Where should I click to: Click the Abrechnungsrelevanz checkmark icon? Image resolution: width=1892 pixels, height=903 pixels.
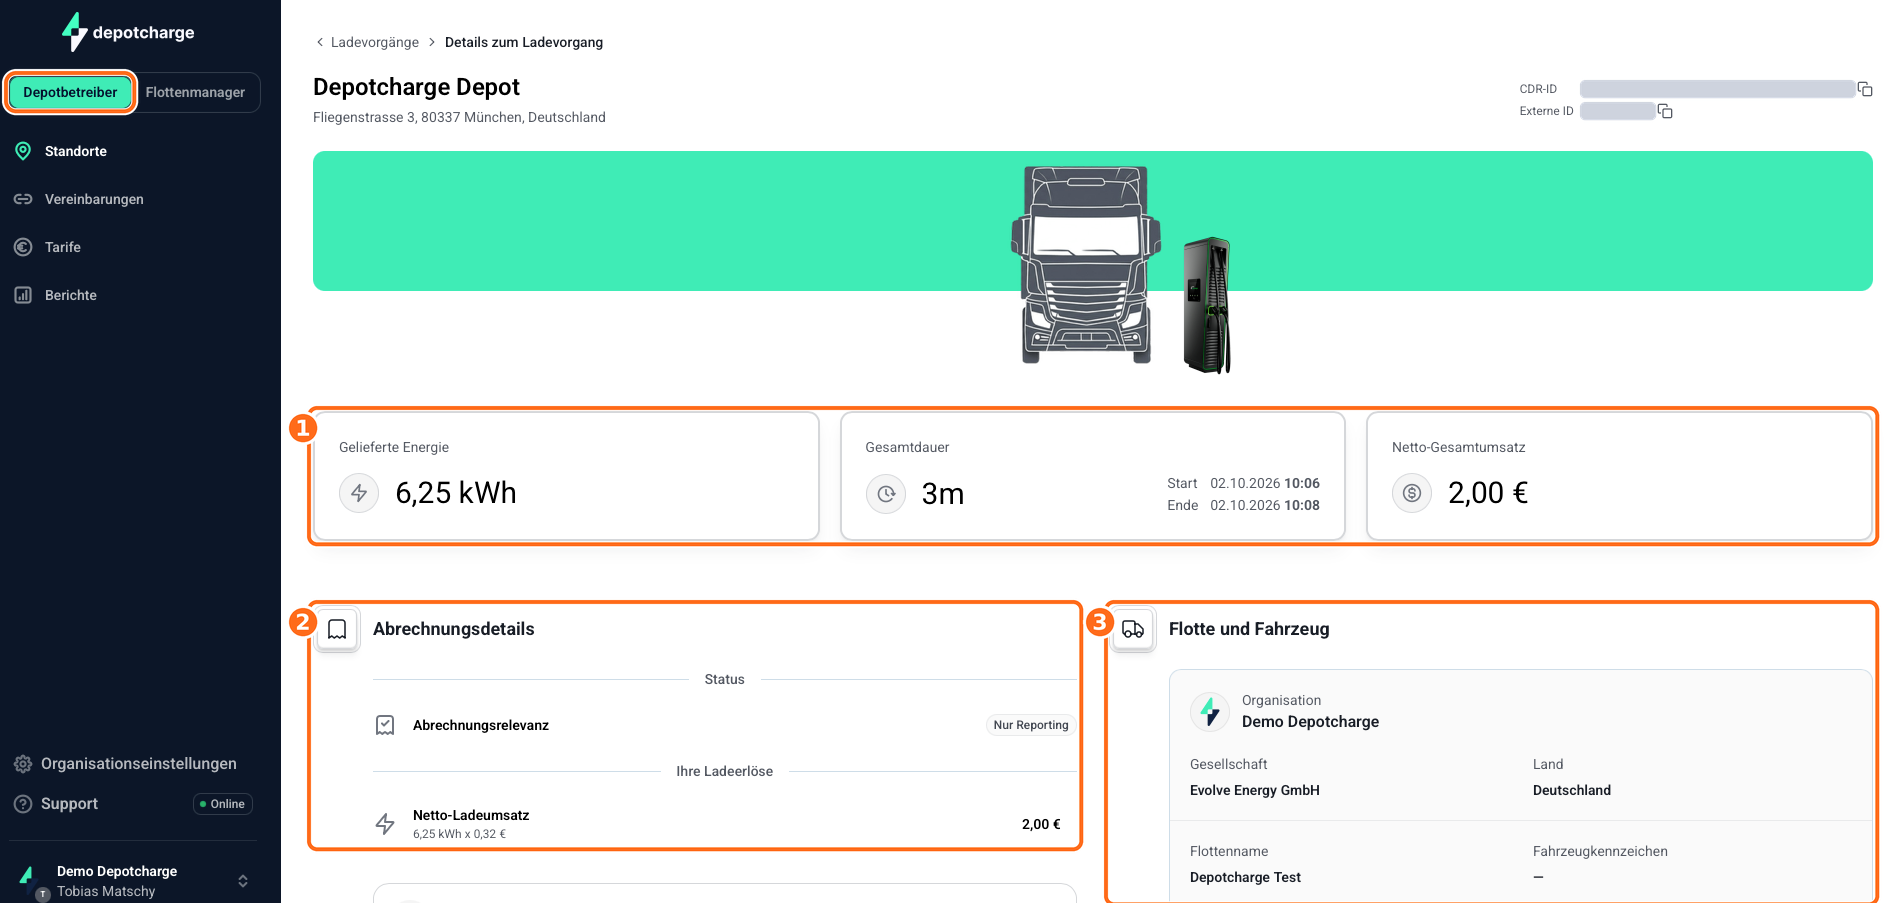point(385,725)
